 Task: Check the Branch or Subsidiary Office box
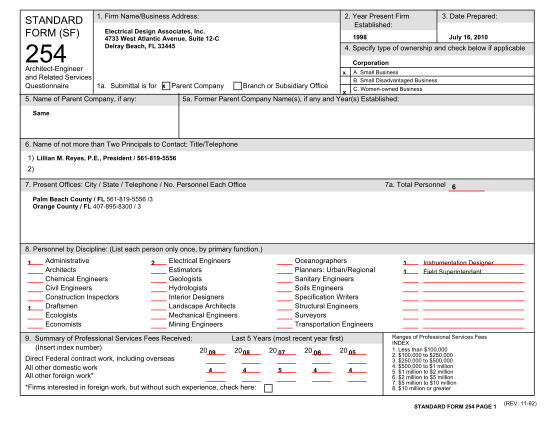[237, 86]
